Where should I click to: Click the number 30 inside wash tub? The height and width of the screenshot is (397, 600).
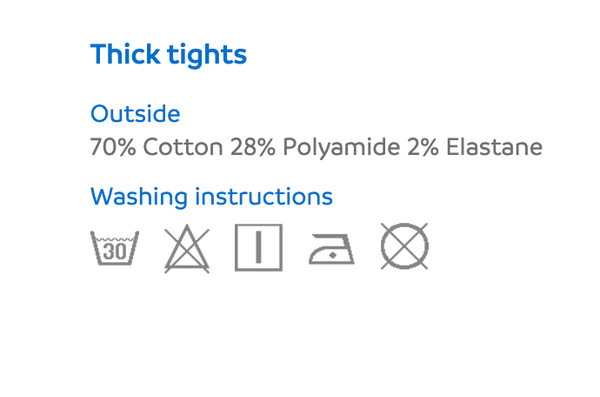[115, 252]
